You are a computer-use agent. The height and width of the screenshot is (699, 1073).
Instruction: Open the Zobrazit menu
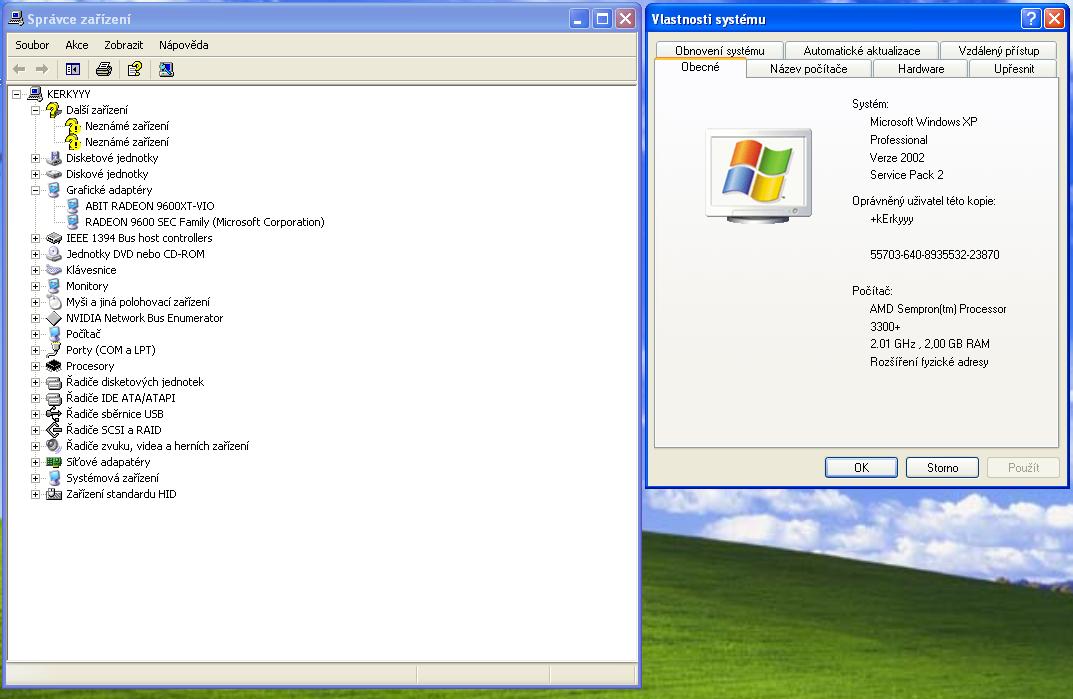124,45
